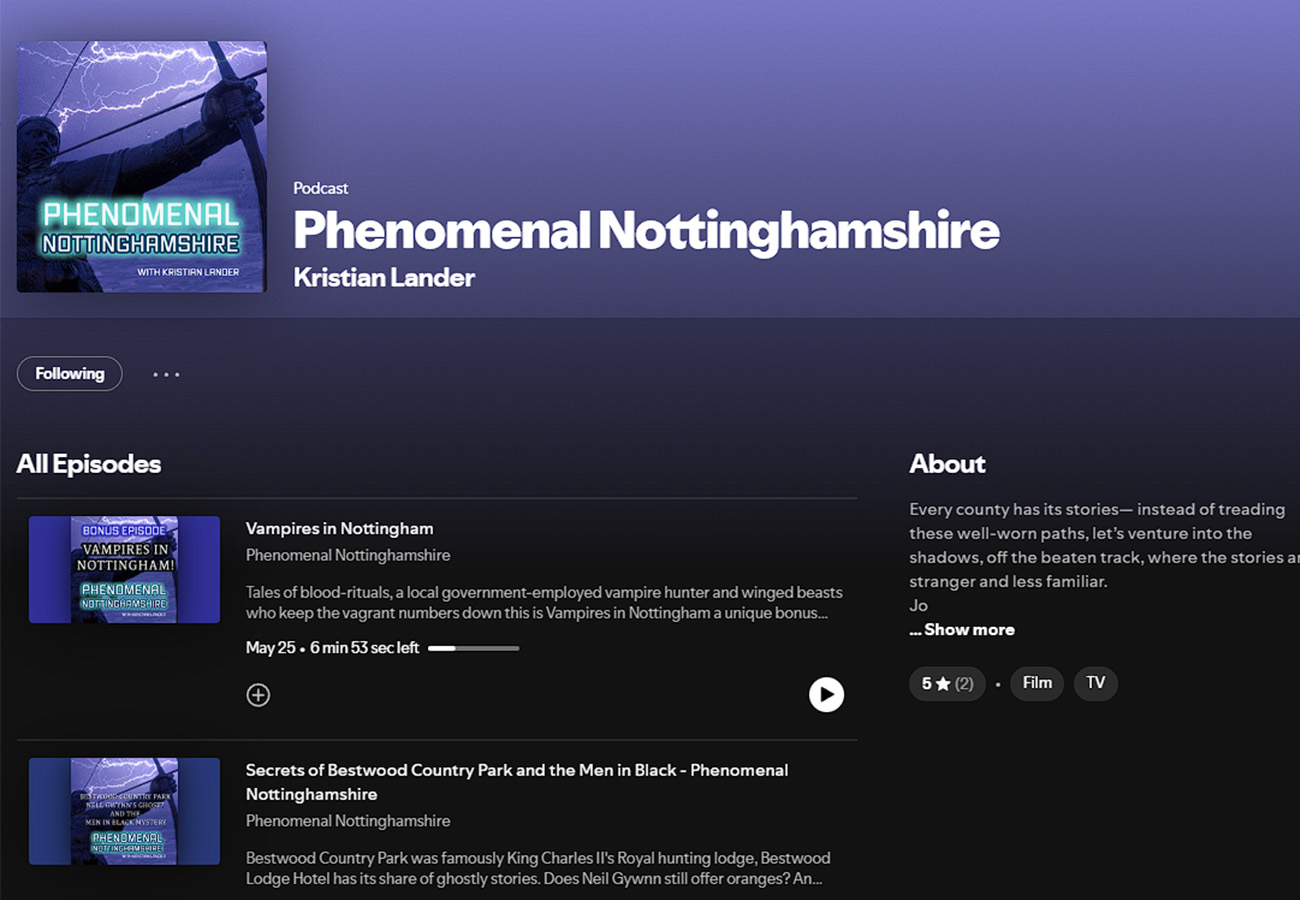Toggle the Following button
The width and height of the screenshot is (1300, 900).
(x=70, y=374)
